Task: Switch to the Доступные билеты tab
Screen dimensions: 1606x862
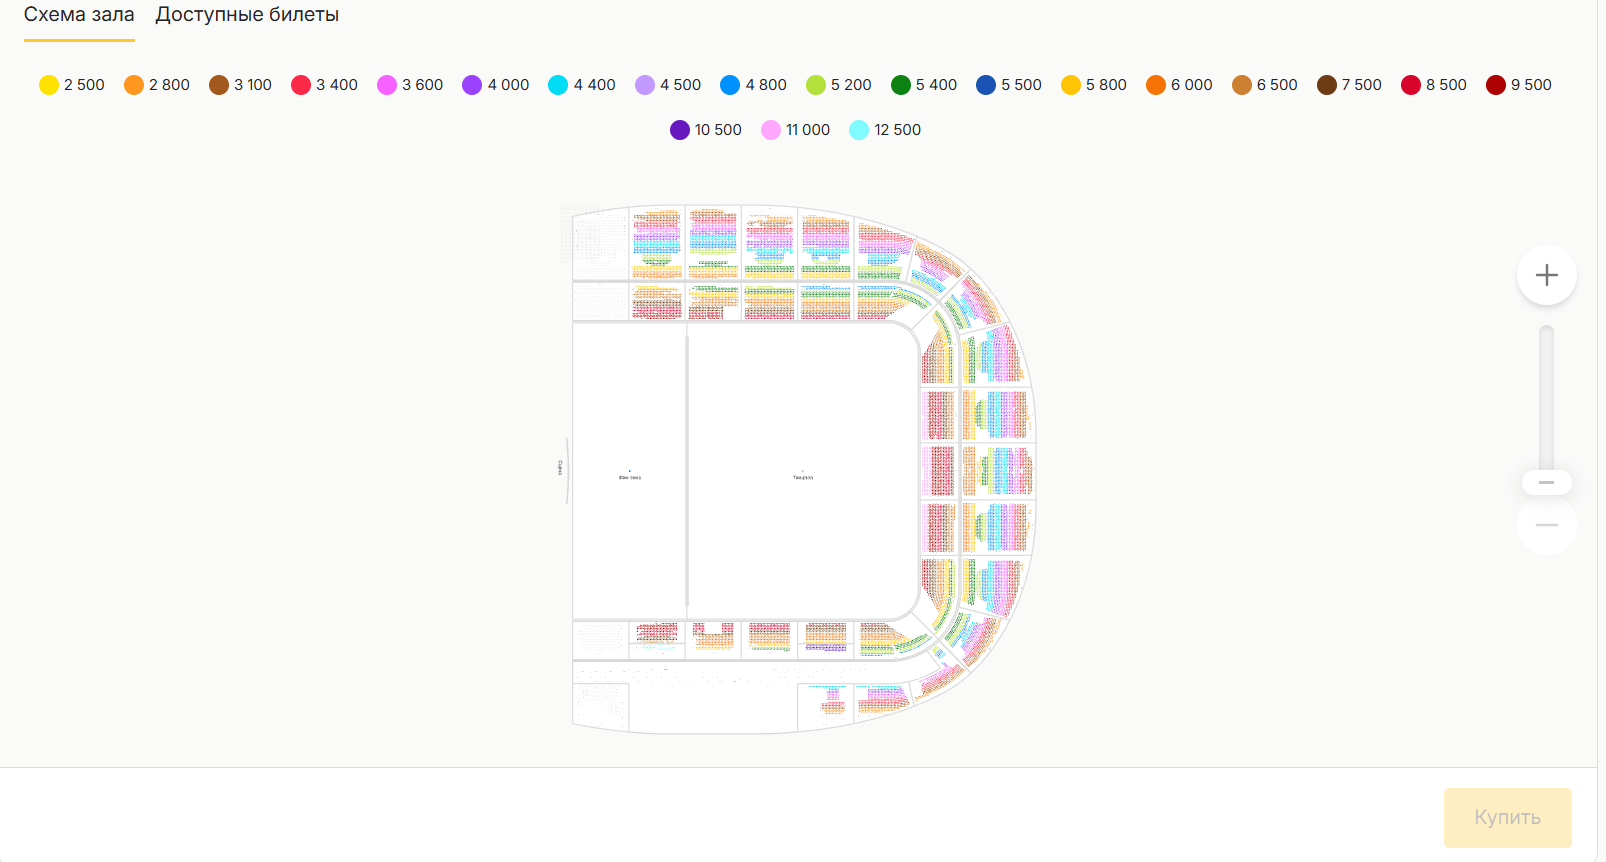Action: 247,15
